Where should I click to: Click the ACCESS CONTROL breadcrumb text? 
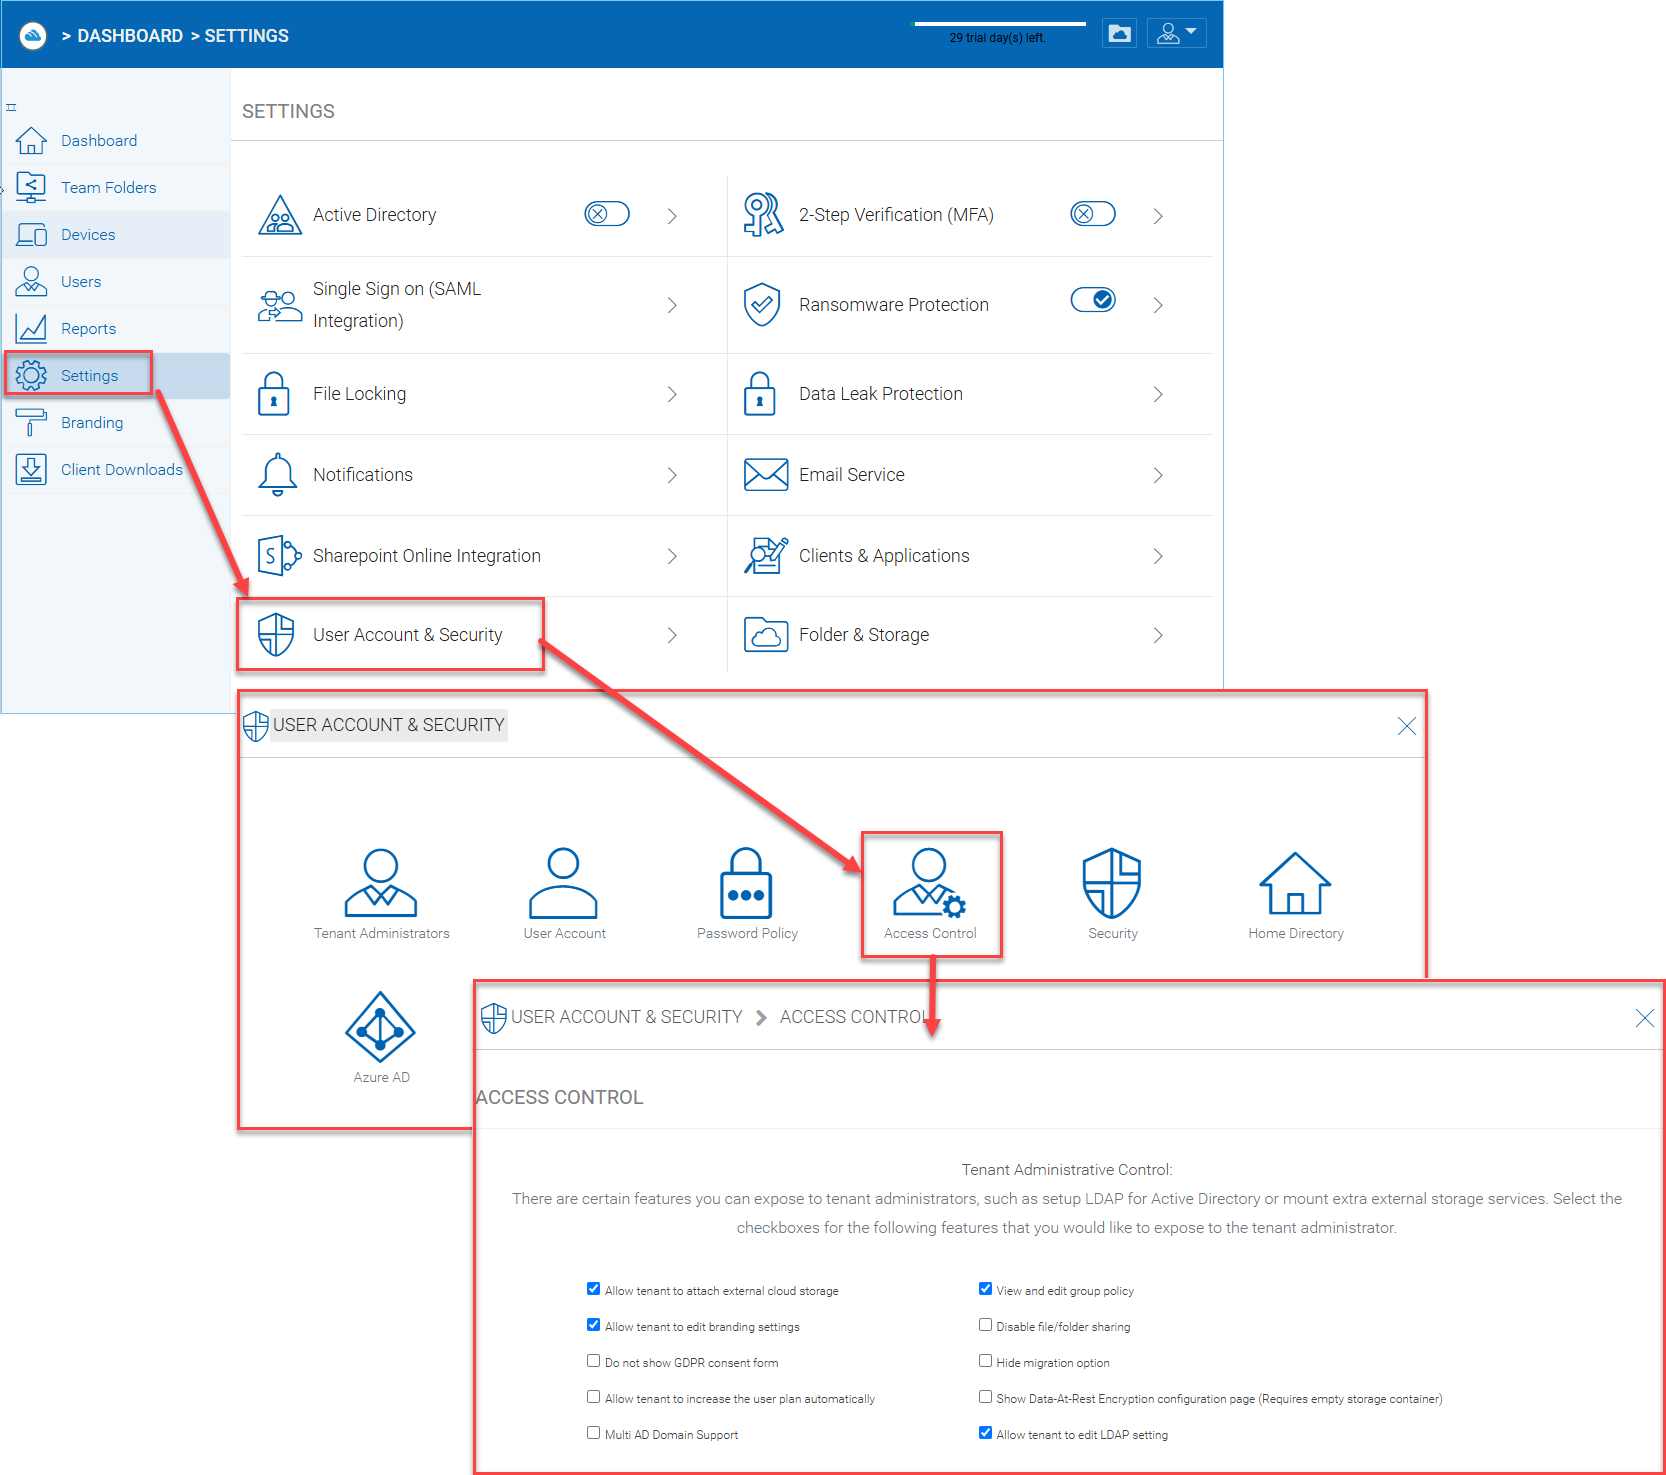point(854,1017)
